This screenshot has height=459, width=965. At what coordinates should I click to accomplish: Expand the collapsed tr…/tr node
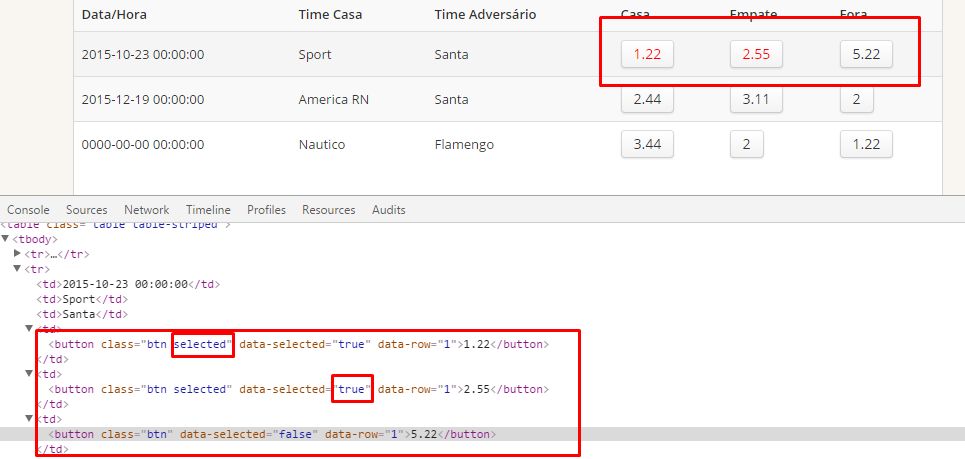coord(17,253)
